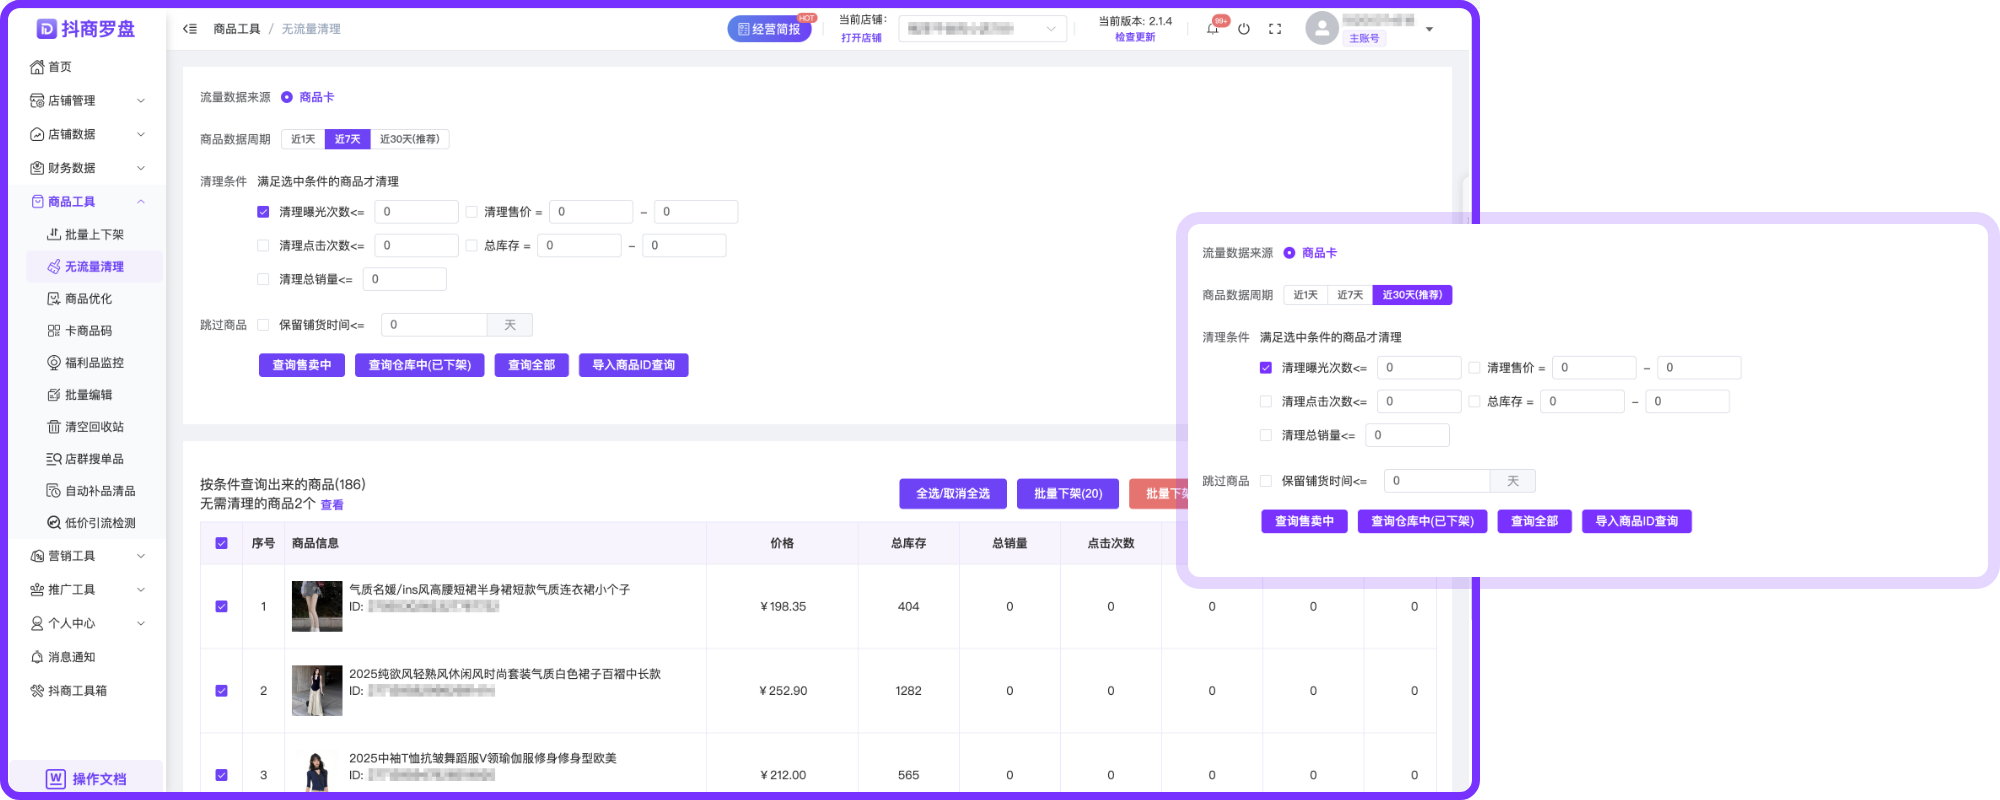This screenshot has height=800, width=2000.
Task: Open 首页 home icon in sidebar
Action: coord(37,67)
